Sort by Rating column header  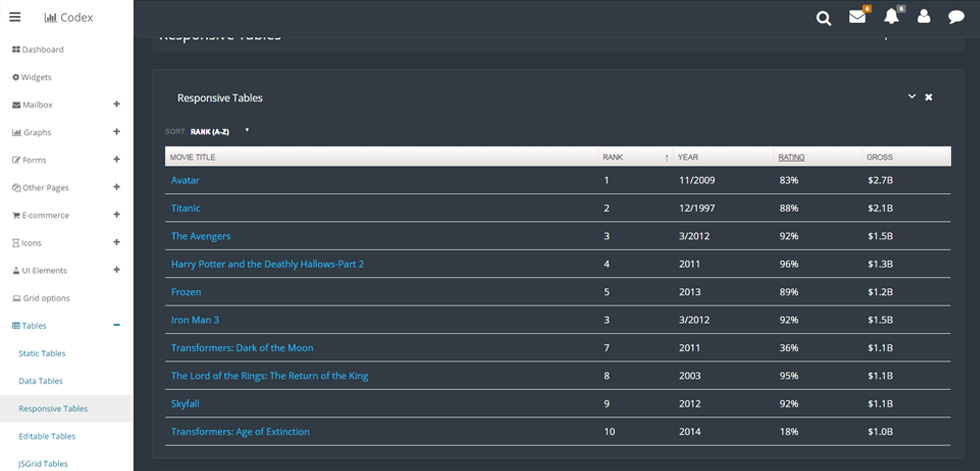click(x=791, y=157)
